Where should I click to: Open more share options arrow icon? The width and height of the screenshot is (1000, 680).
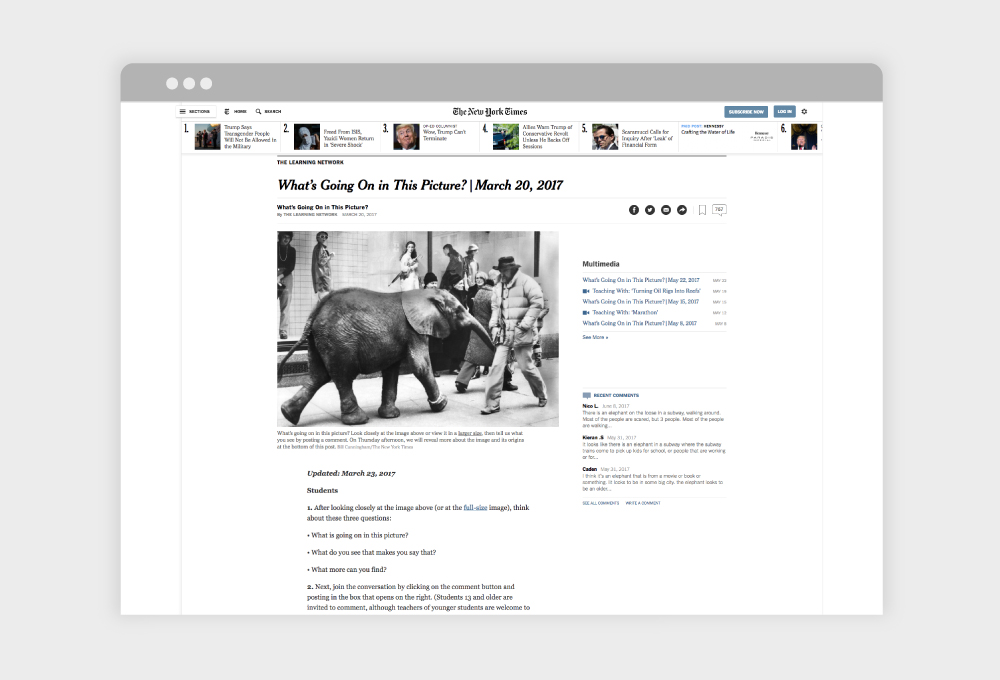click(682, 210)
